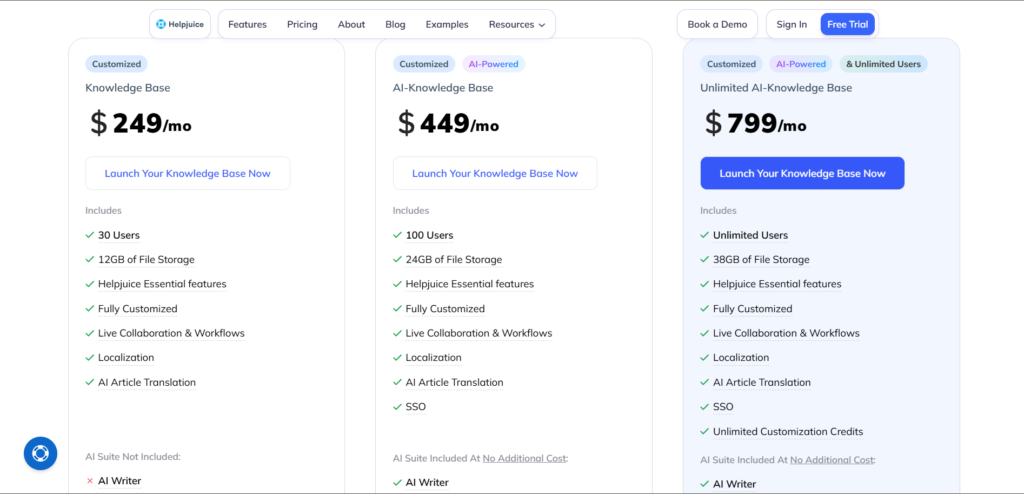Click AI-Powered badge on AI-Knowledge Base plan

point(494,64)
